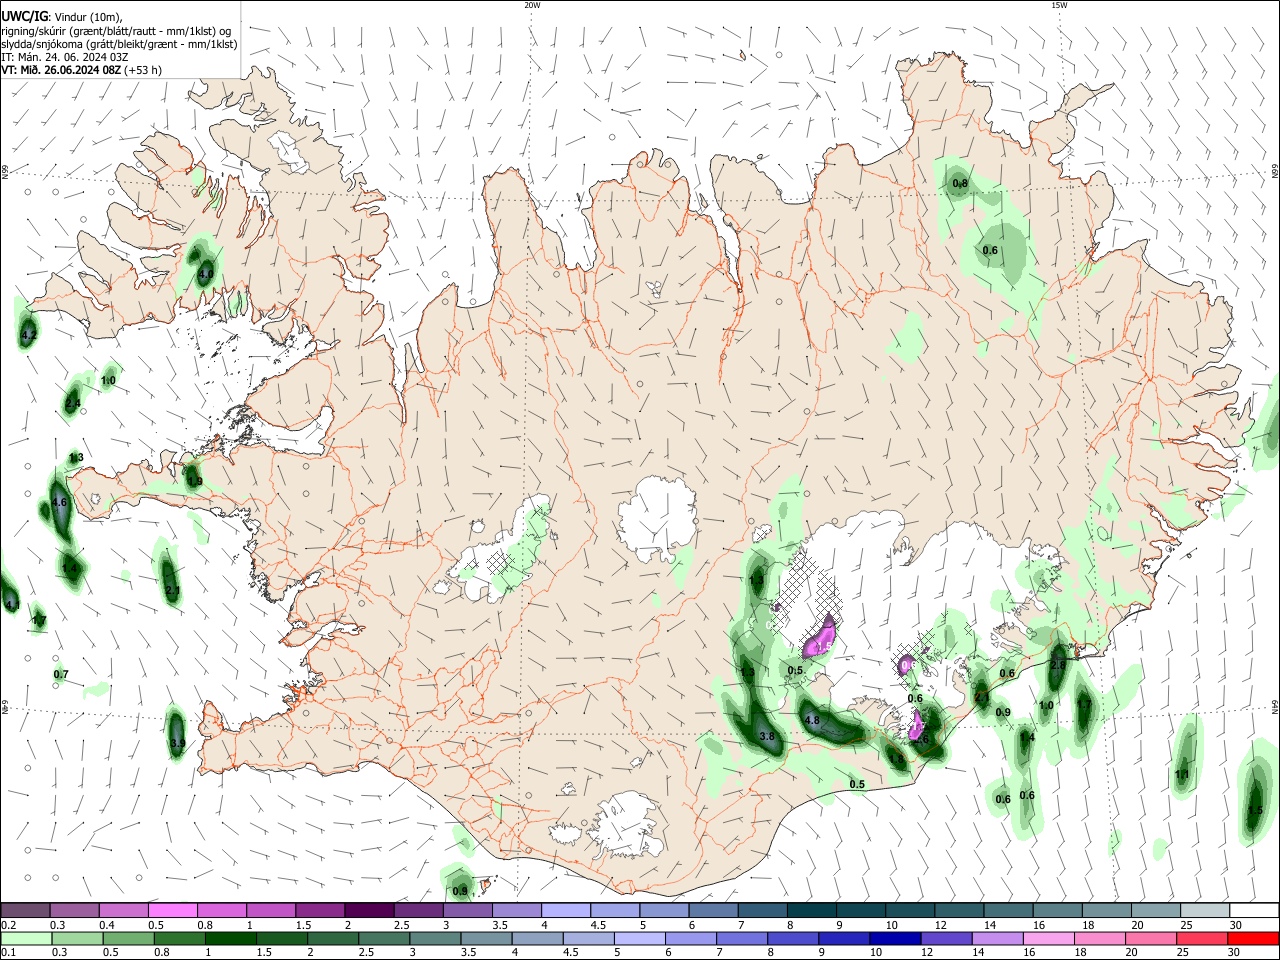Viewport: 1280px width, 960px height.
Task: Click the 0.1 label on the rain scale
Action: tap(8, 952)
